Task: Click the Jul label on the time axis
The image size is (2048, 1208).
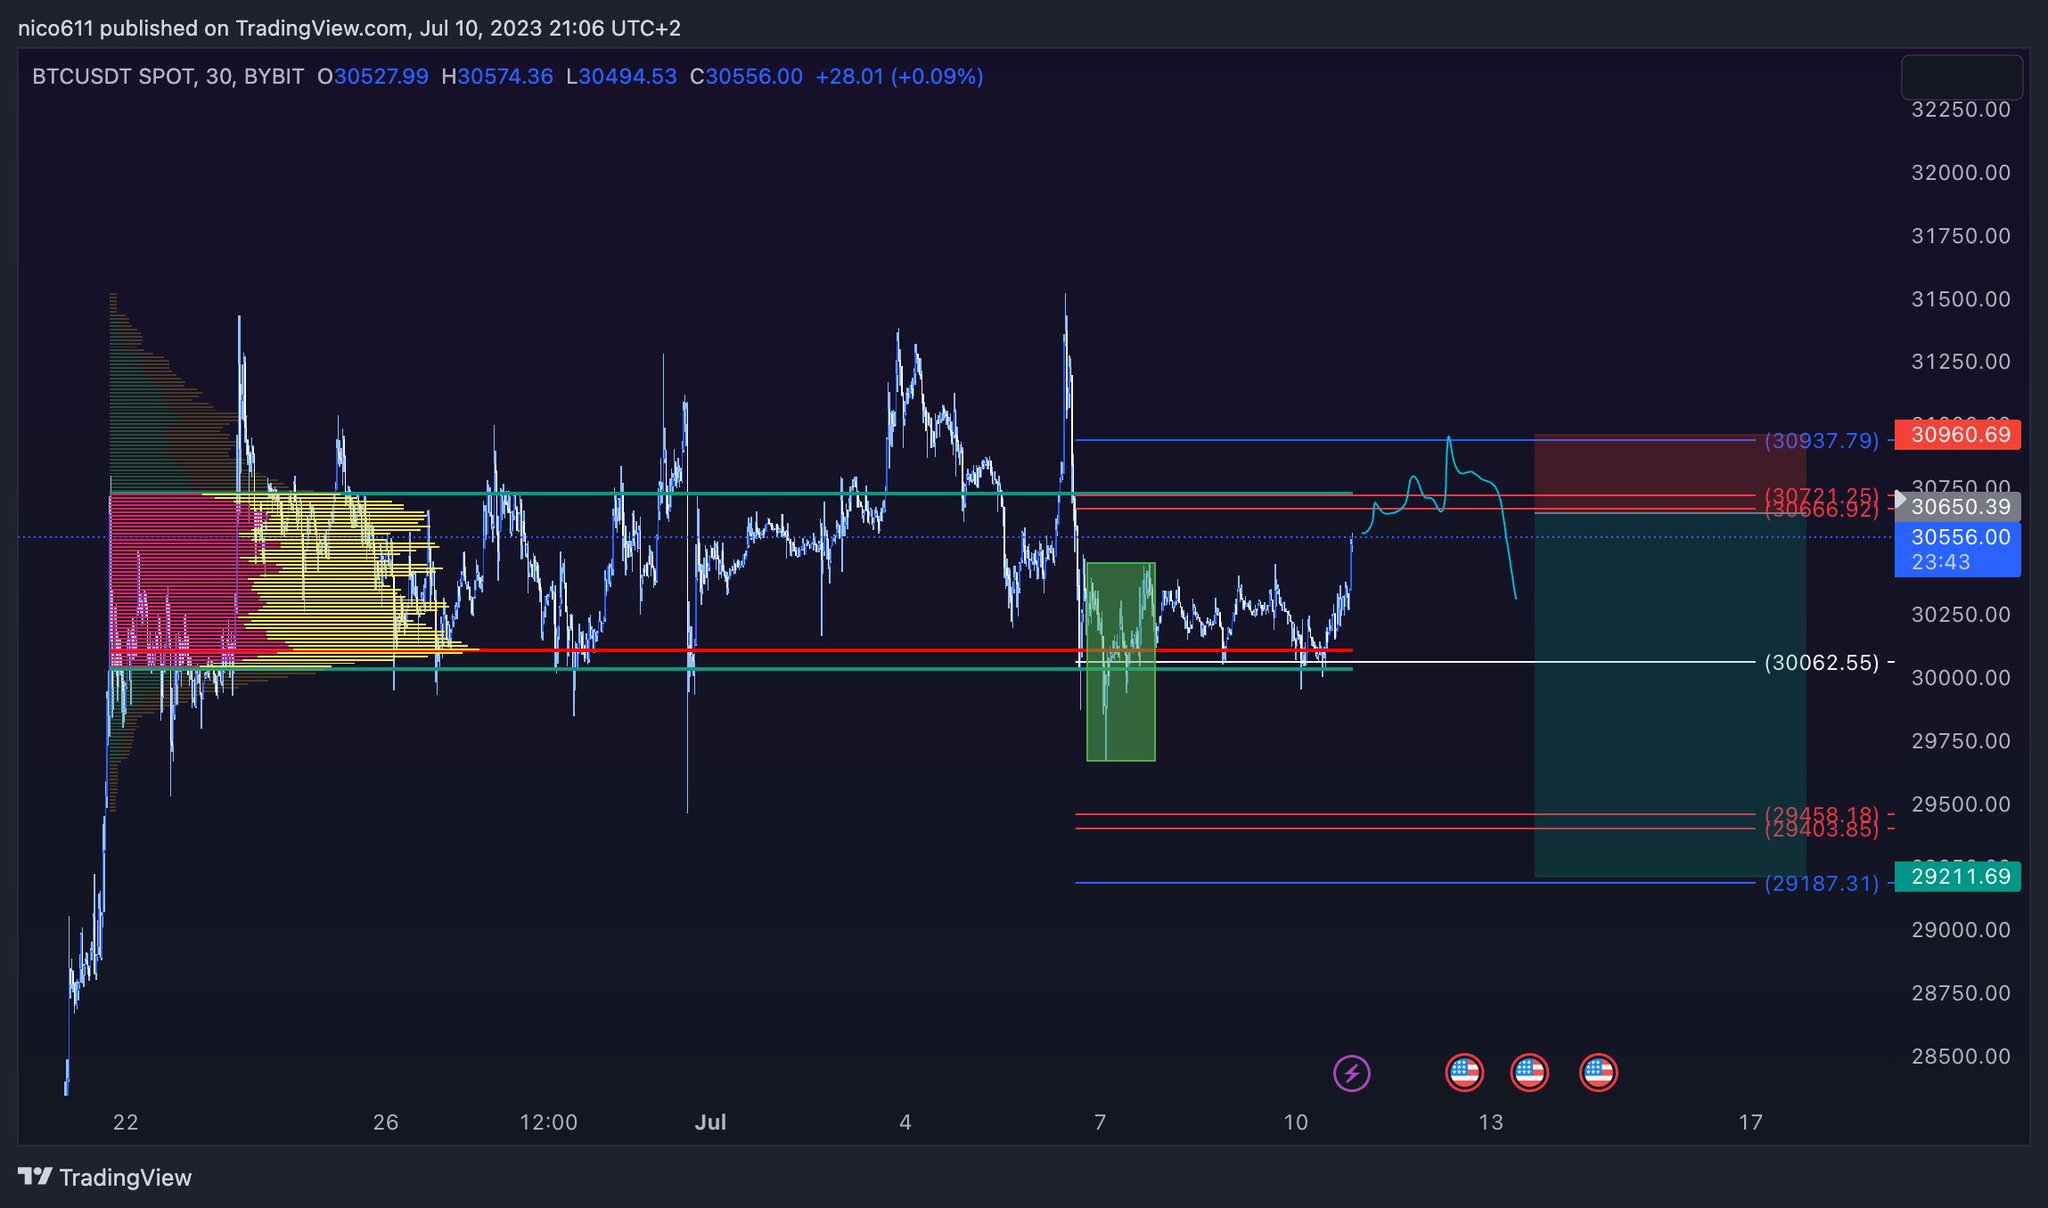Action: coord(710,1122)
